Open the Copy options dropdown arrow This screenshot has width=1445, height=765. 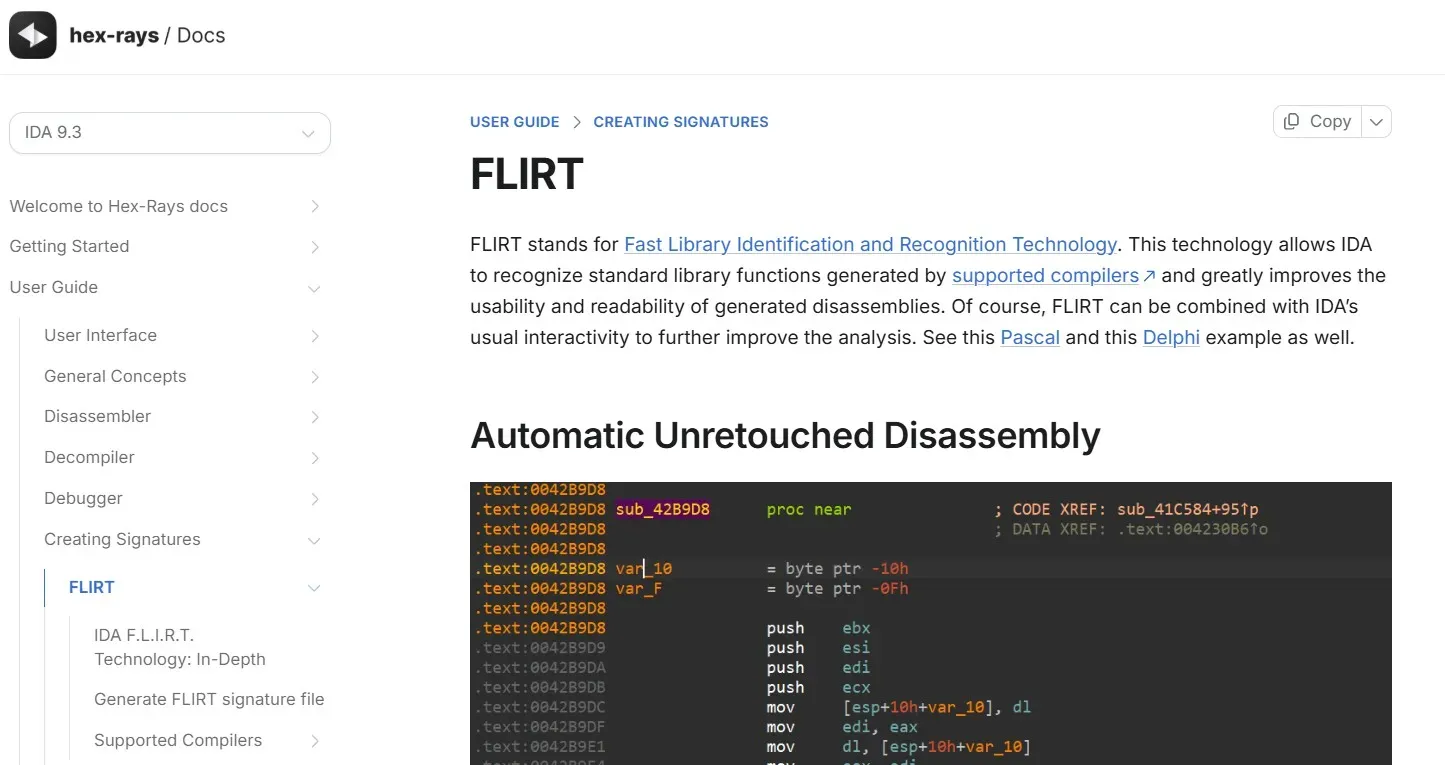pyautogui.click(x=1377, y=121)
